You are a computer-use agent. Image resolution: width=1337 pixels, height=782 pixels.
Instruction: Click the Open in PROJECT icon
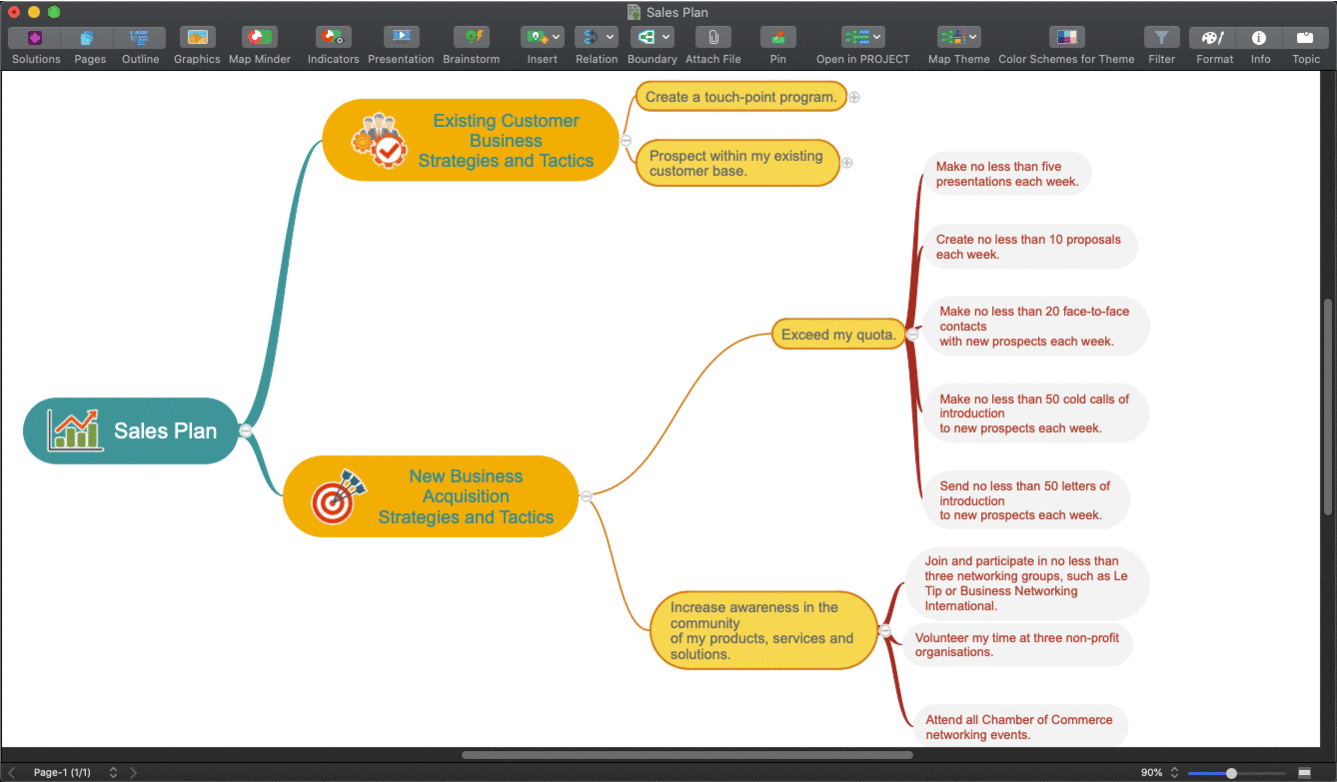coord(856,38)
